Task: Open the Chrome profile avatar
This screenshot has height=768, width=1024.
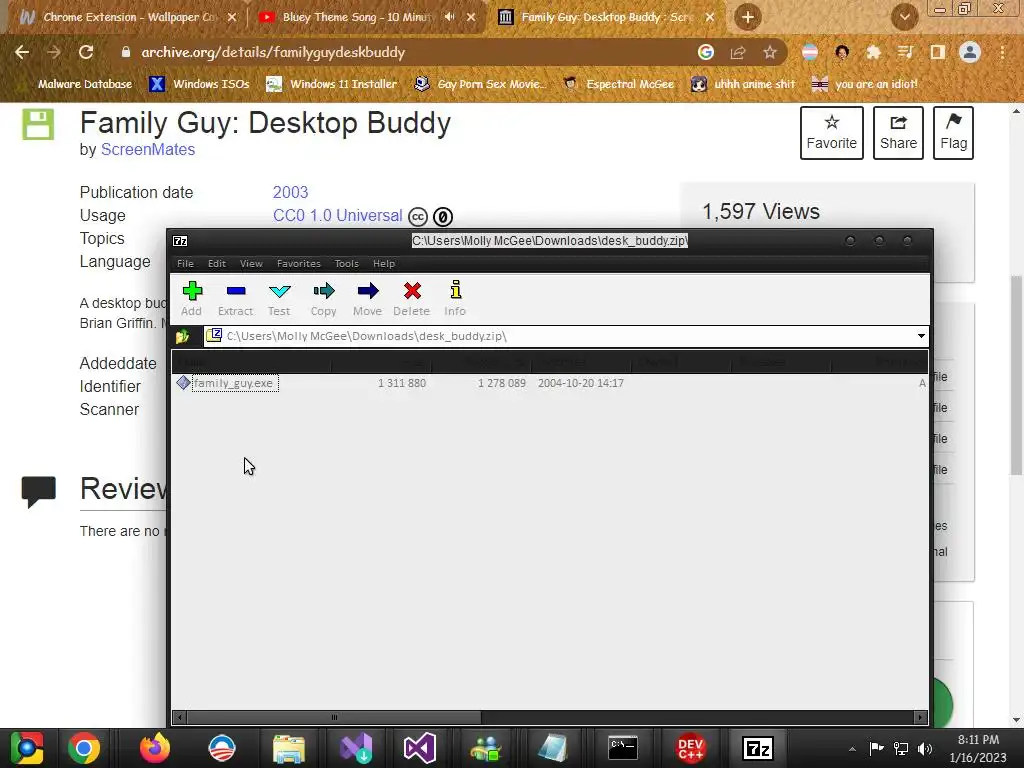Action: [970, 52]
